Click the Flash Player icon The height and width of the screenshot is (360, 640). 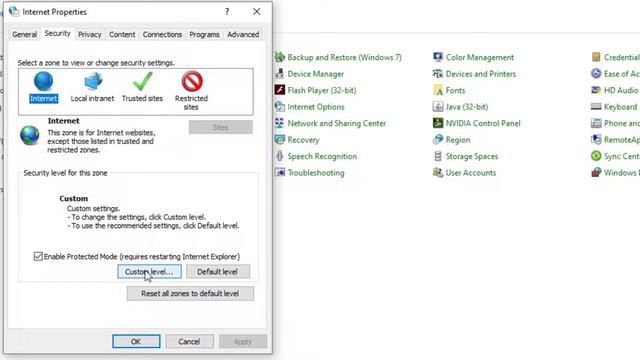pyautogui.click(x=280, y=90)
